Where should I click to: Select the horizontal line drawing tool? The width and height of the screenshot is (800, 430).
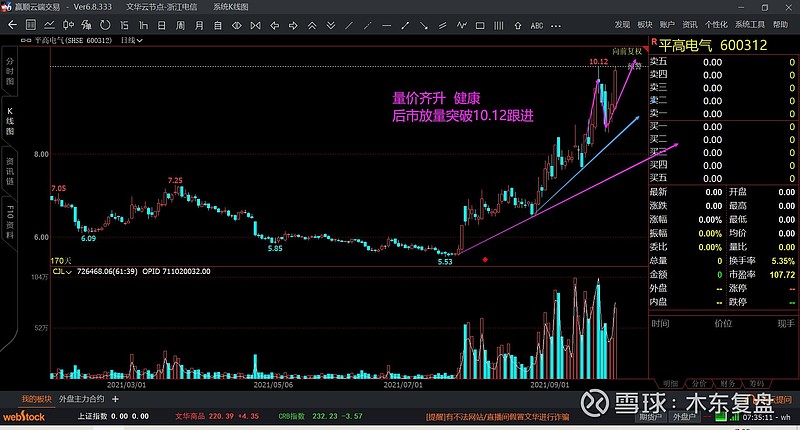(x=387, y=25)
